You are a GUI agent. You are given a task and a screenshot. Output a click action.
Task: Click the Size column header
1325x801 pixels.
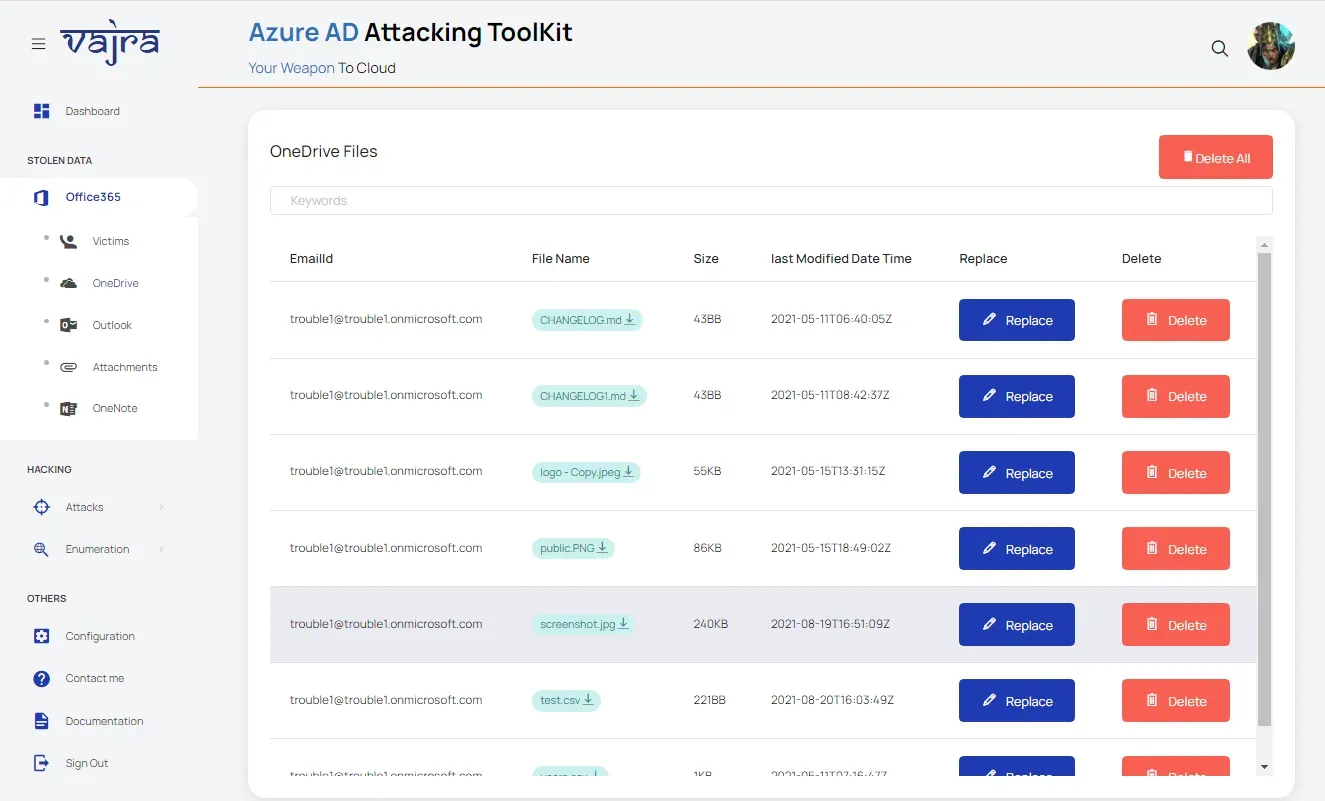pos(706,258)
